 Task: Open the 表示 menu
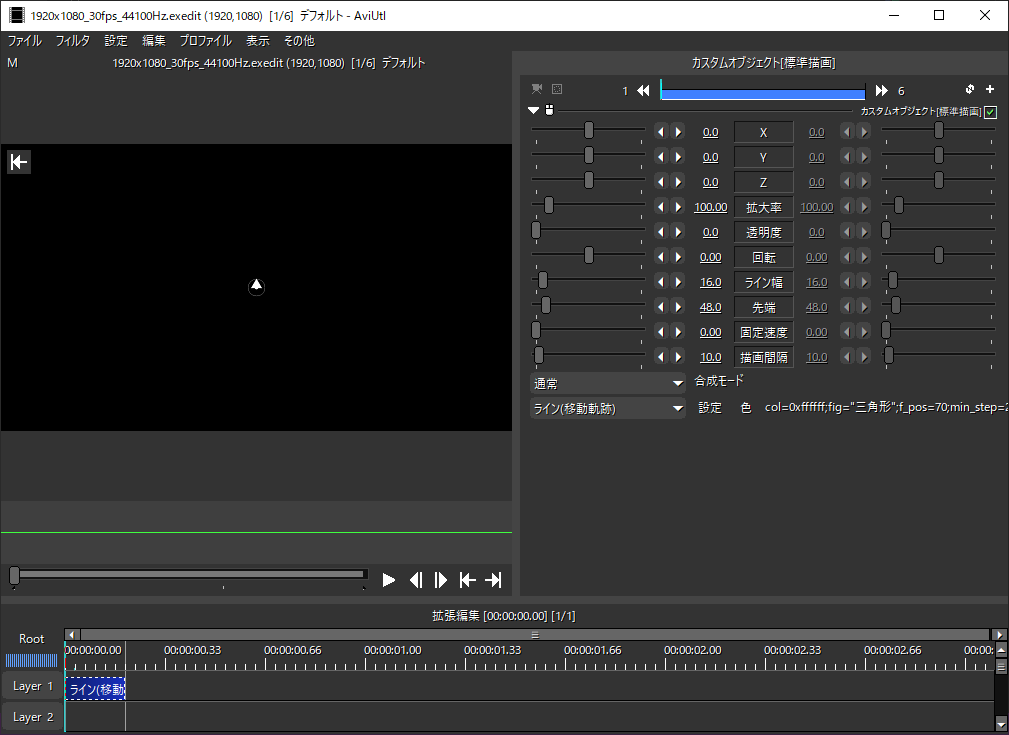pos(258,41)
